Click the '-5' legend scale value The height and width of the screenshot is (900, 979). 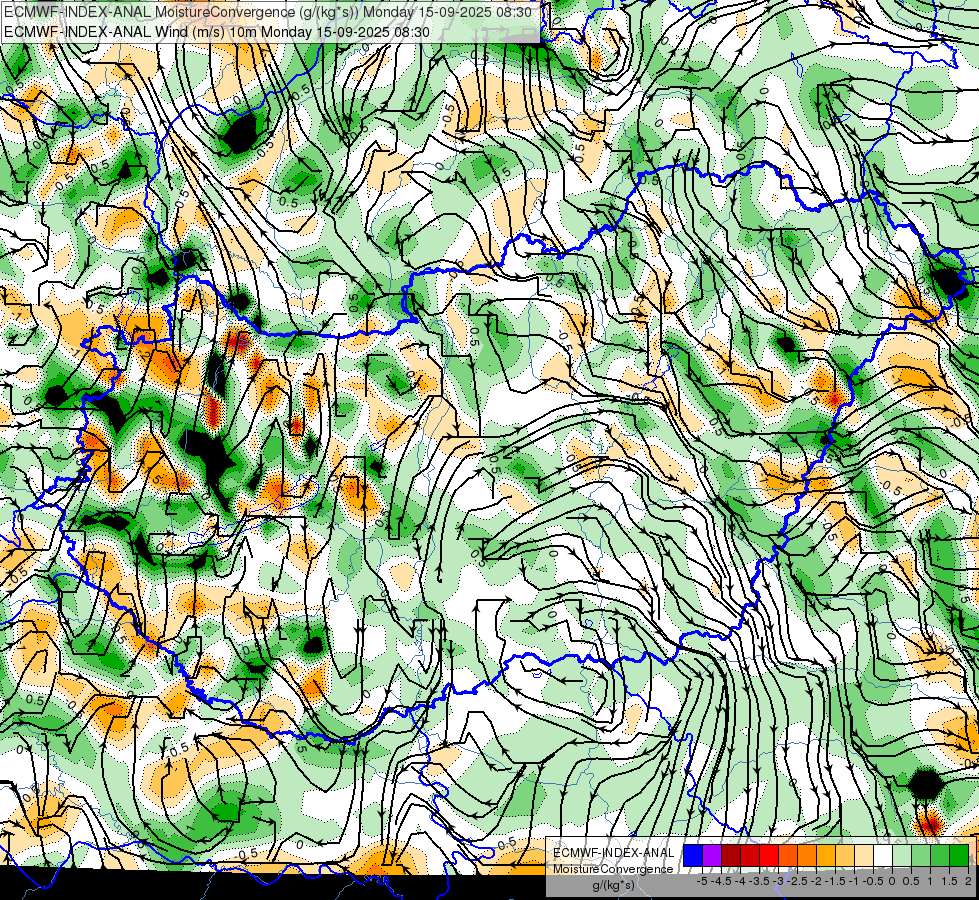coord(702,881)
